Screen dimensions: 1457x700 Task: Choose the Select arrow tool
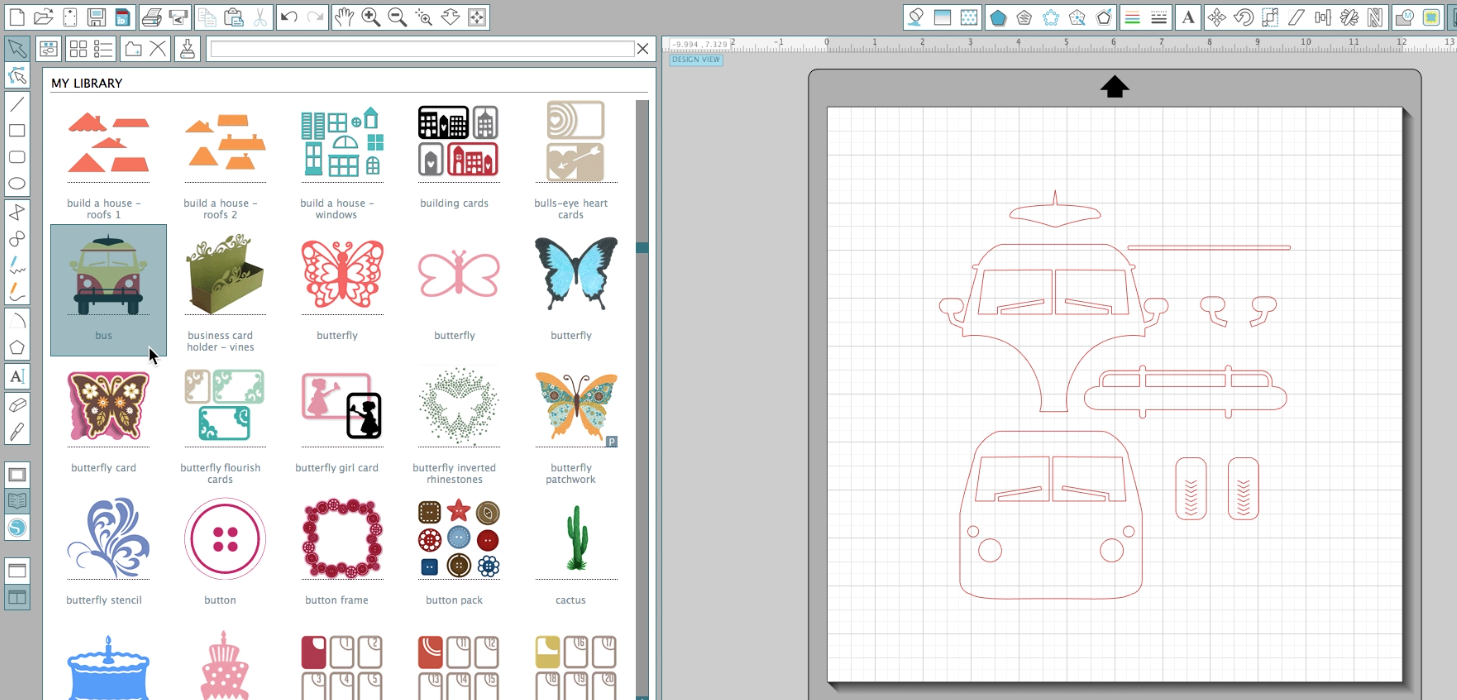tap(17, 48)
